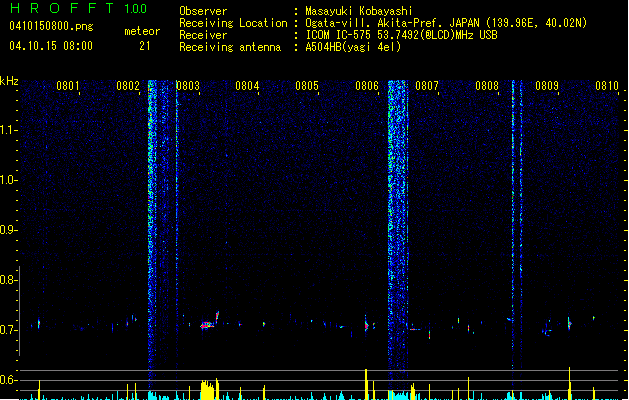Screen dimensions: 629x400
Task: Click the Receiving antenna label
Action: (x=230, y=47)
